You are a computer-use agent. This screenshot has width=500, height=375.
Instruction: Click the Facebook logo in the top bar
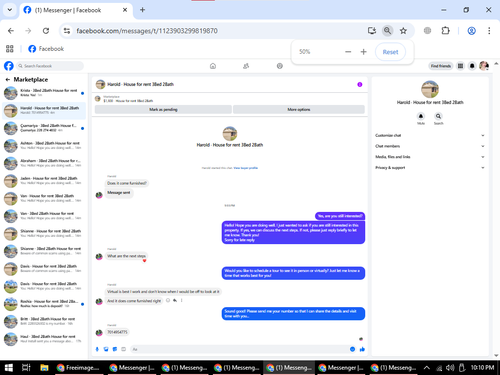pyautogui.click(x=9, y=66)
